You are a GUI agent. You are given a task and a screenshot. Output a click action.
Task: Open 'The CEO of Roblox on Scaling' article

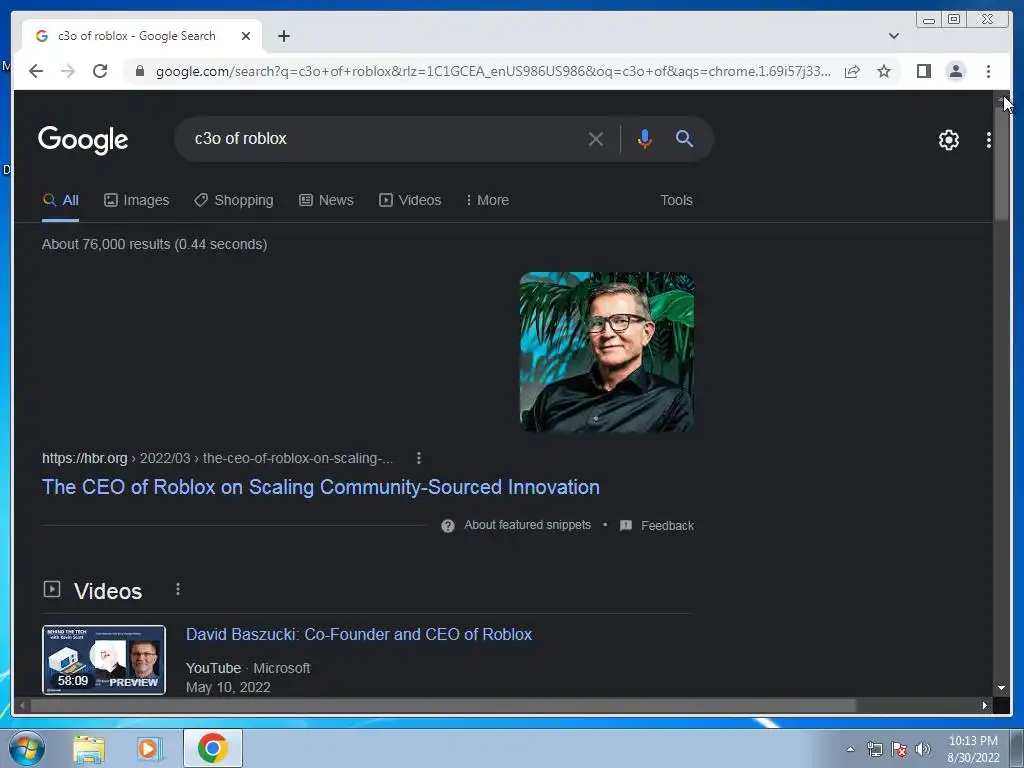coord(321,487)
